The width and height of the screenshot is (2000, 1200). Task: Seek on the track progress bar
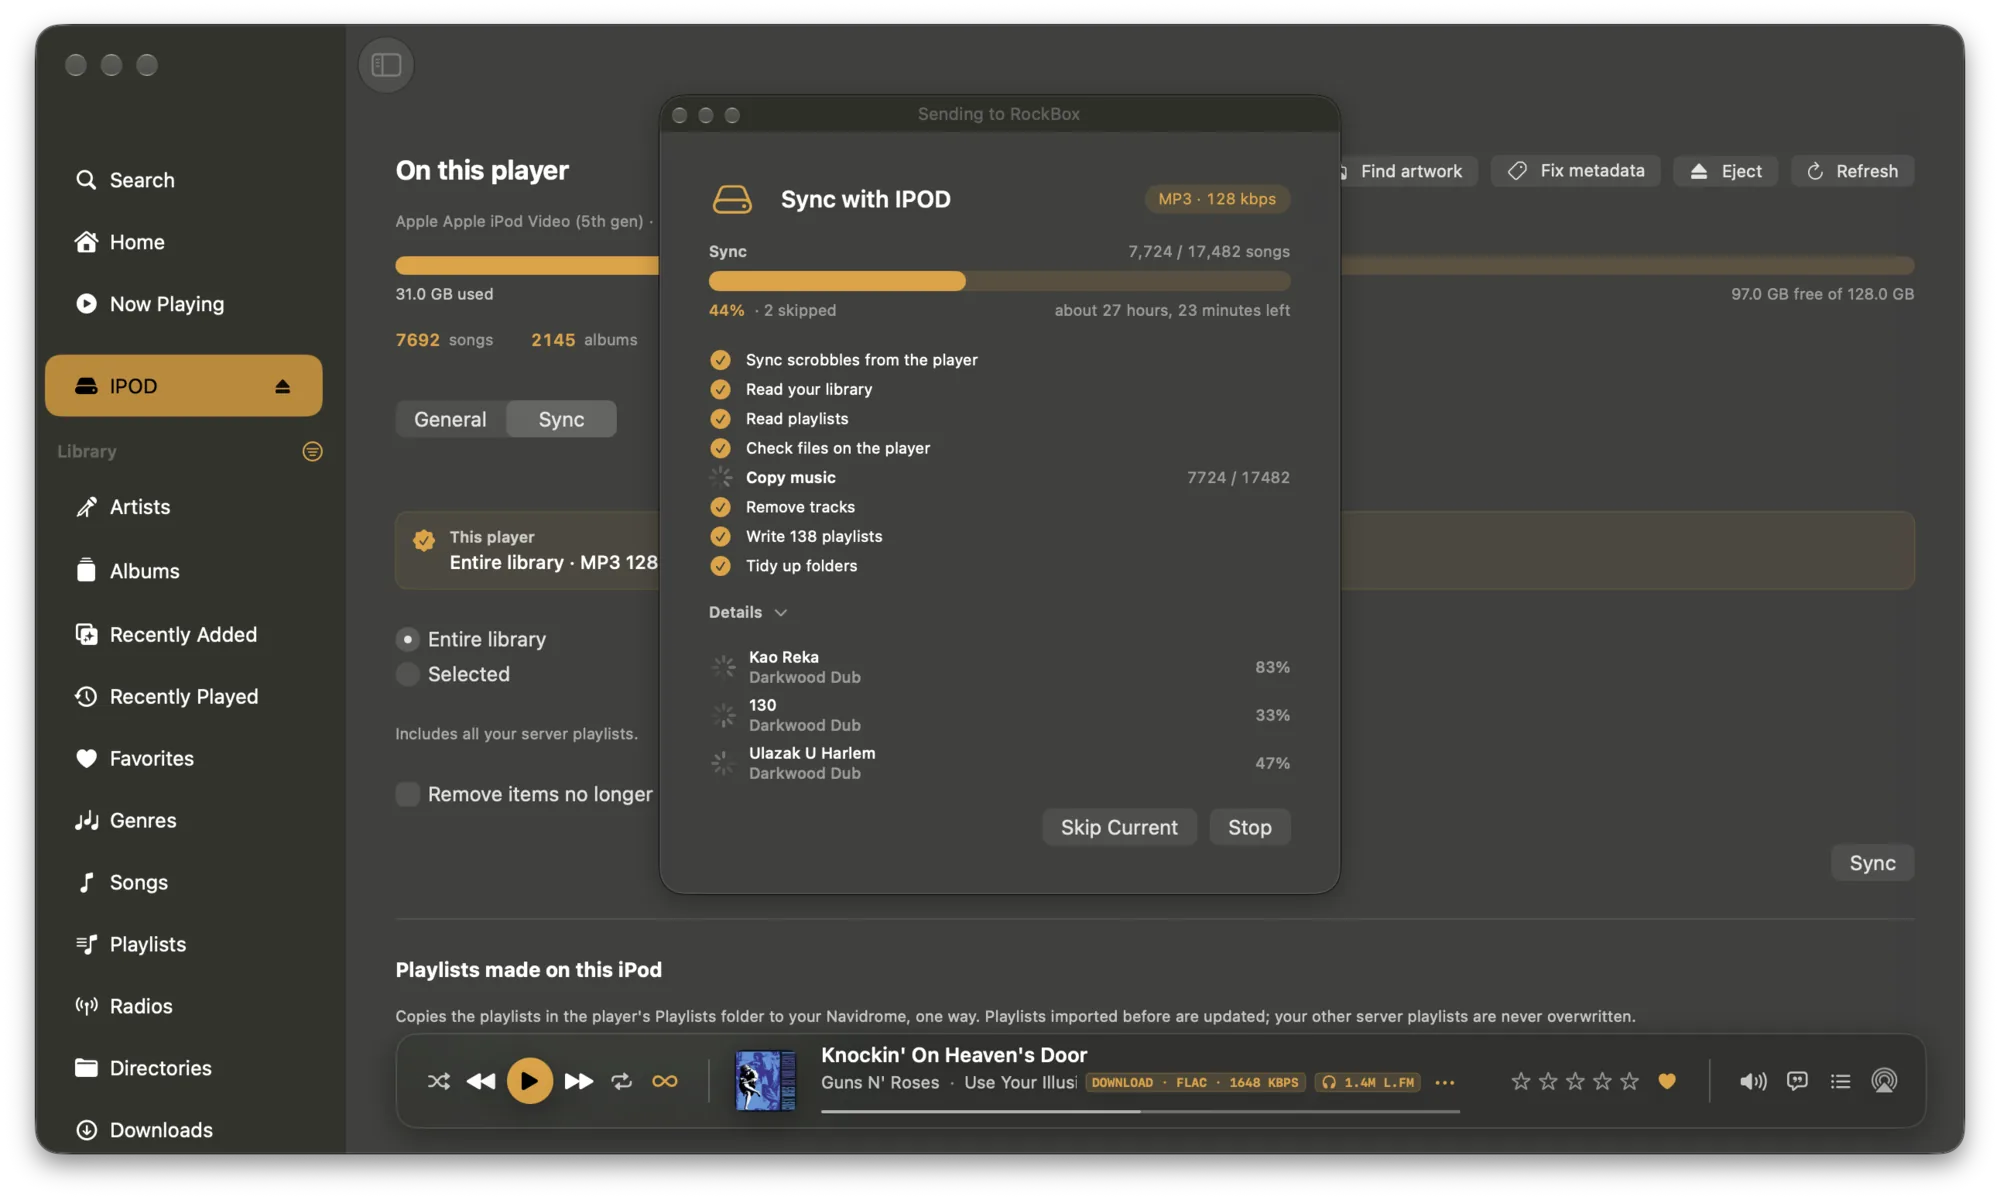(1140, 1112)
